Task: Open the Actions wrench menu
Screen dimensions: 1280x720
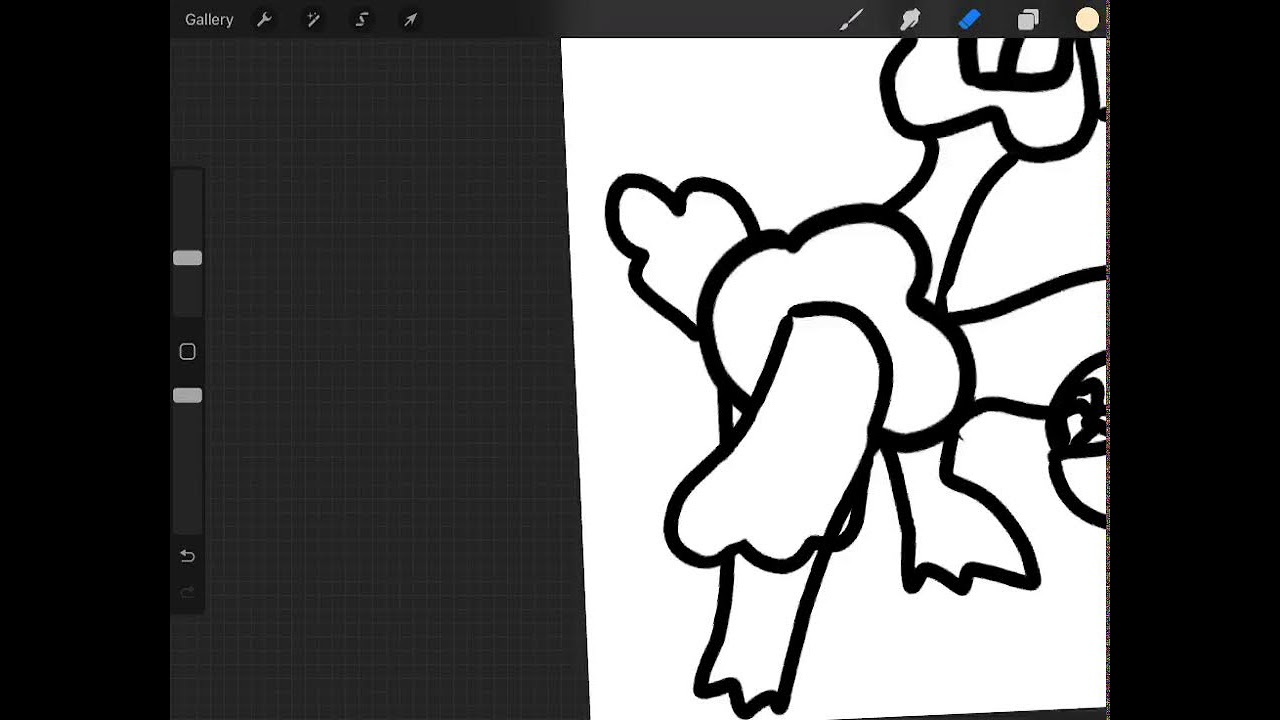Action: pos(264,20)
